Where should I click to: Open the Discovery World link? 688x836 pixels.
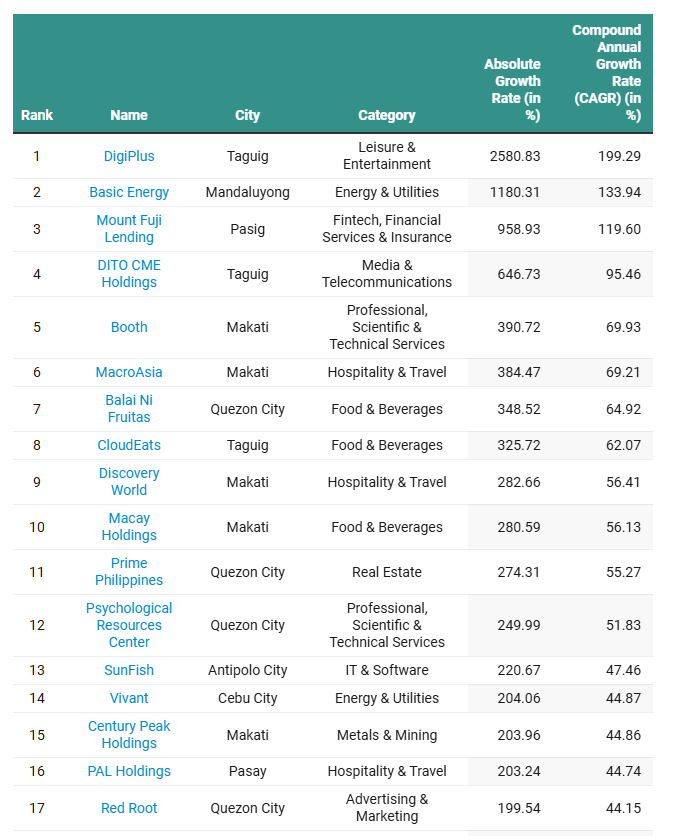[129, 482]
